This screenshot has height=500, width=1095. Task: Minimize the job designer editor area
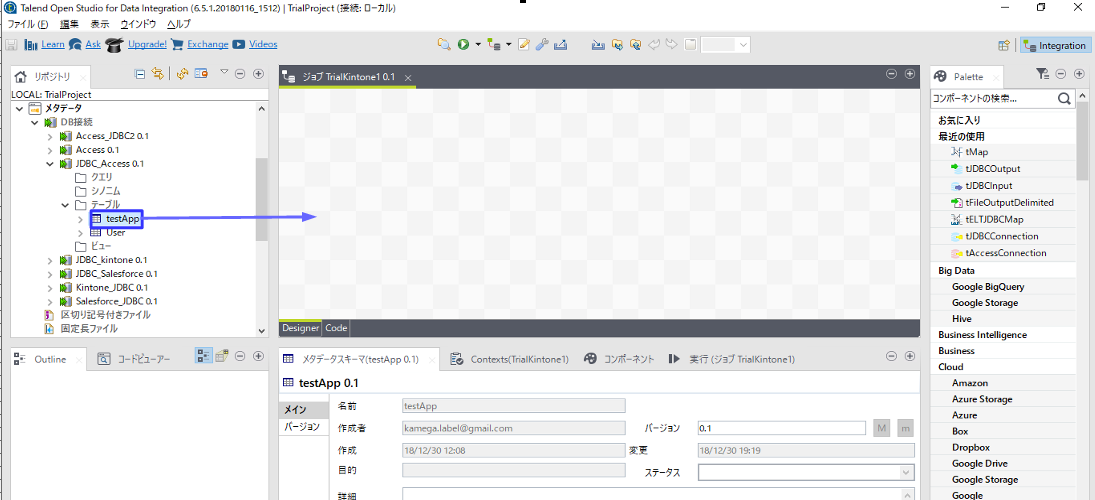891,74
